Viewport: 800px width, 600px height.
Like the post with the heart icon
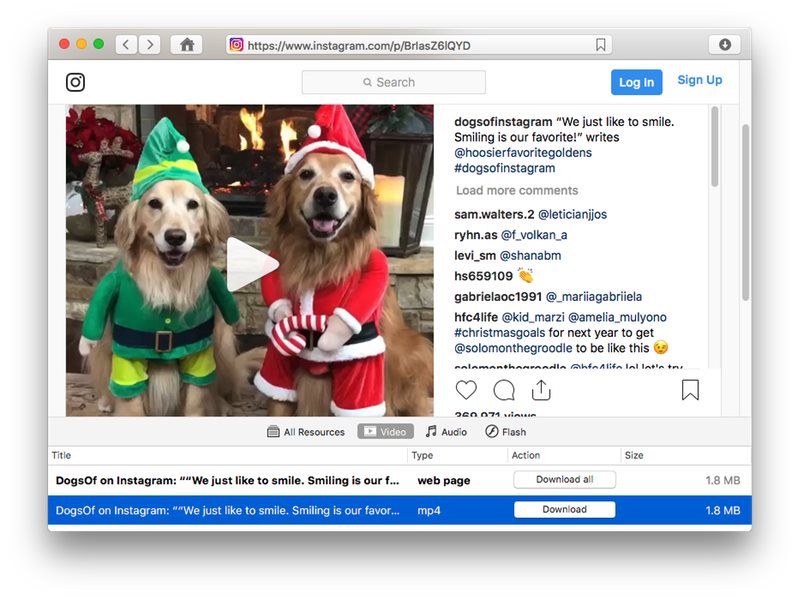tap(466, 390)
